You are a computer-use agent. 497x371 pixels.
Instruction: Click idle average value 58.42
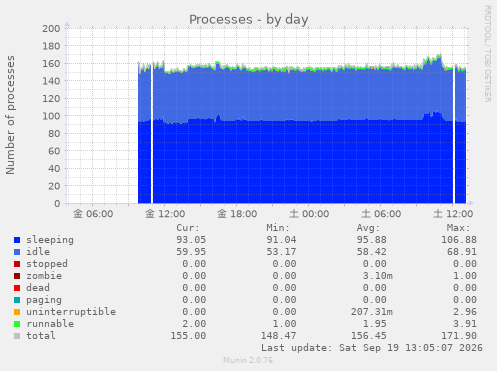point(371,252)
